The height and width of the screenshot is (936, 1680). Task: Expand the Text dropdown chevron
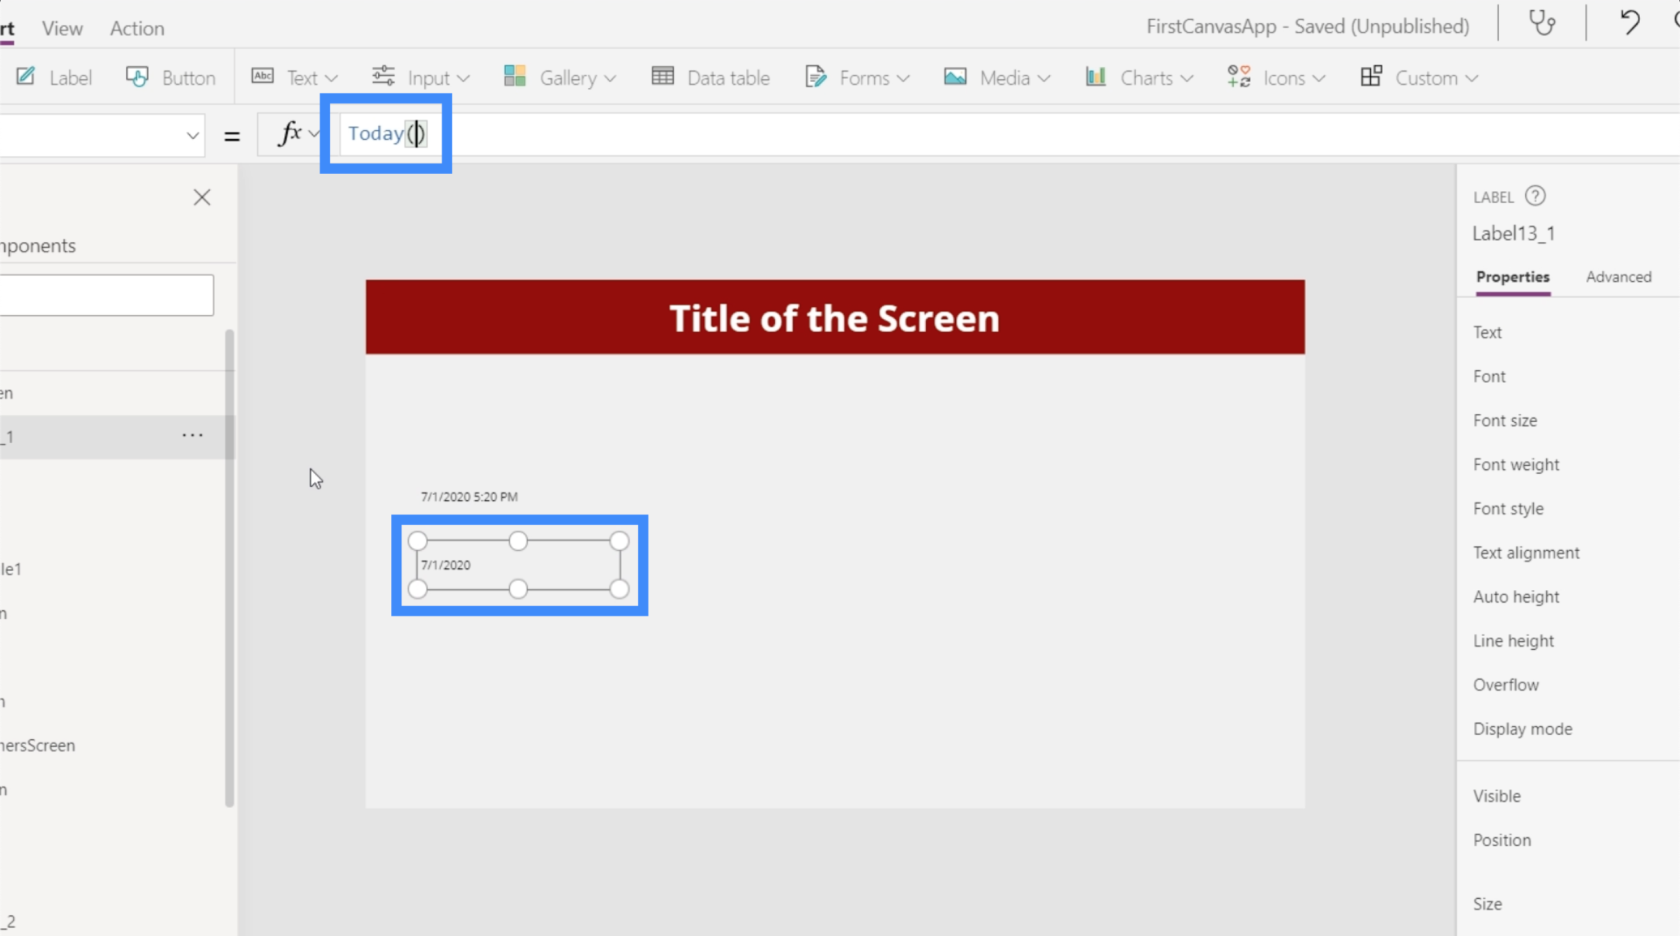tap(331, 78)
